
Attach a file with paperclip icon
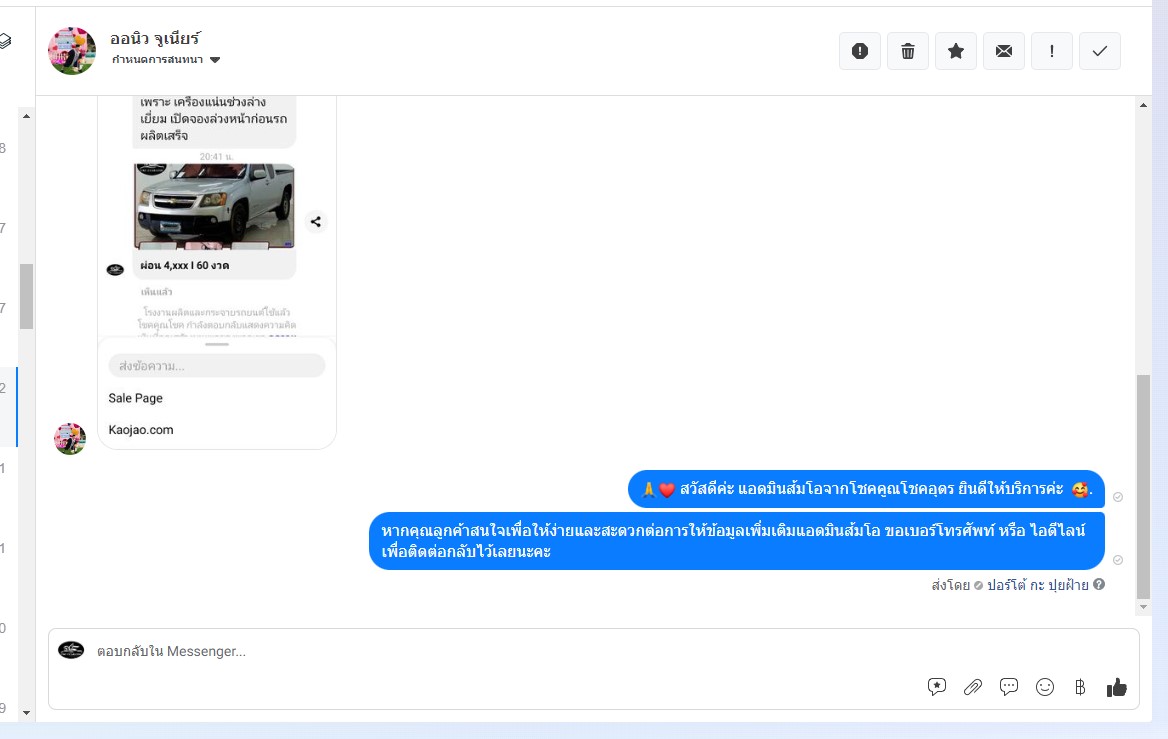973,687
